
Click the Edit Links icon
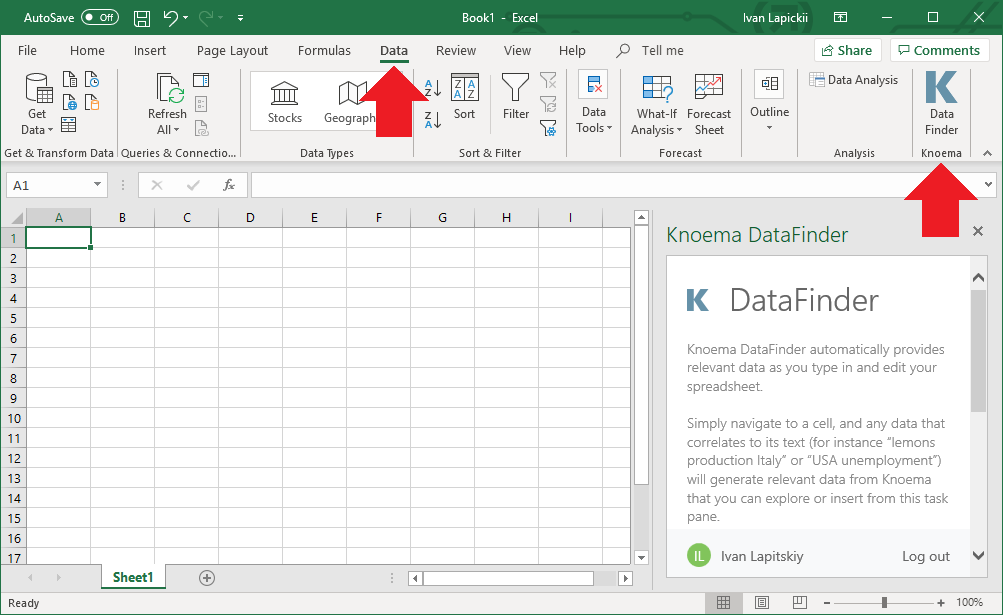[x=201, y=128]
